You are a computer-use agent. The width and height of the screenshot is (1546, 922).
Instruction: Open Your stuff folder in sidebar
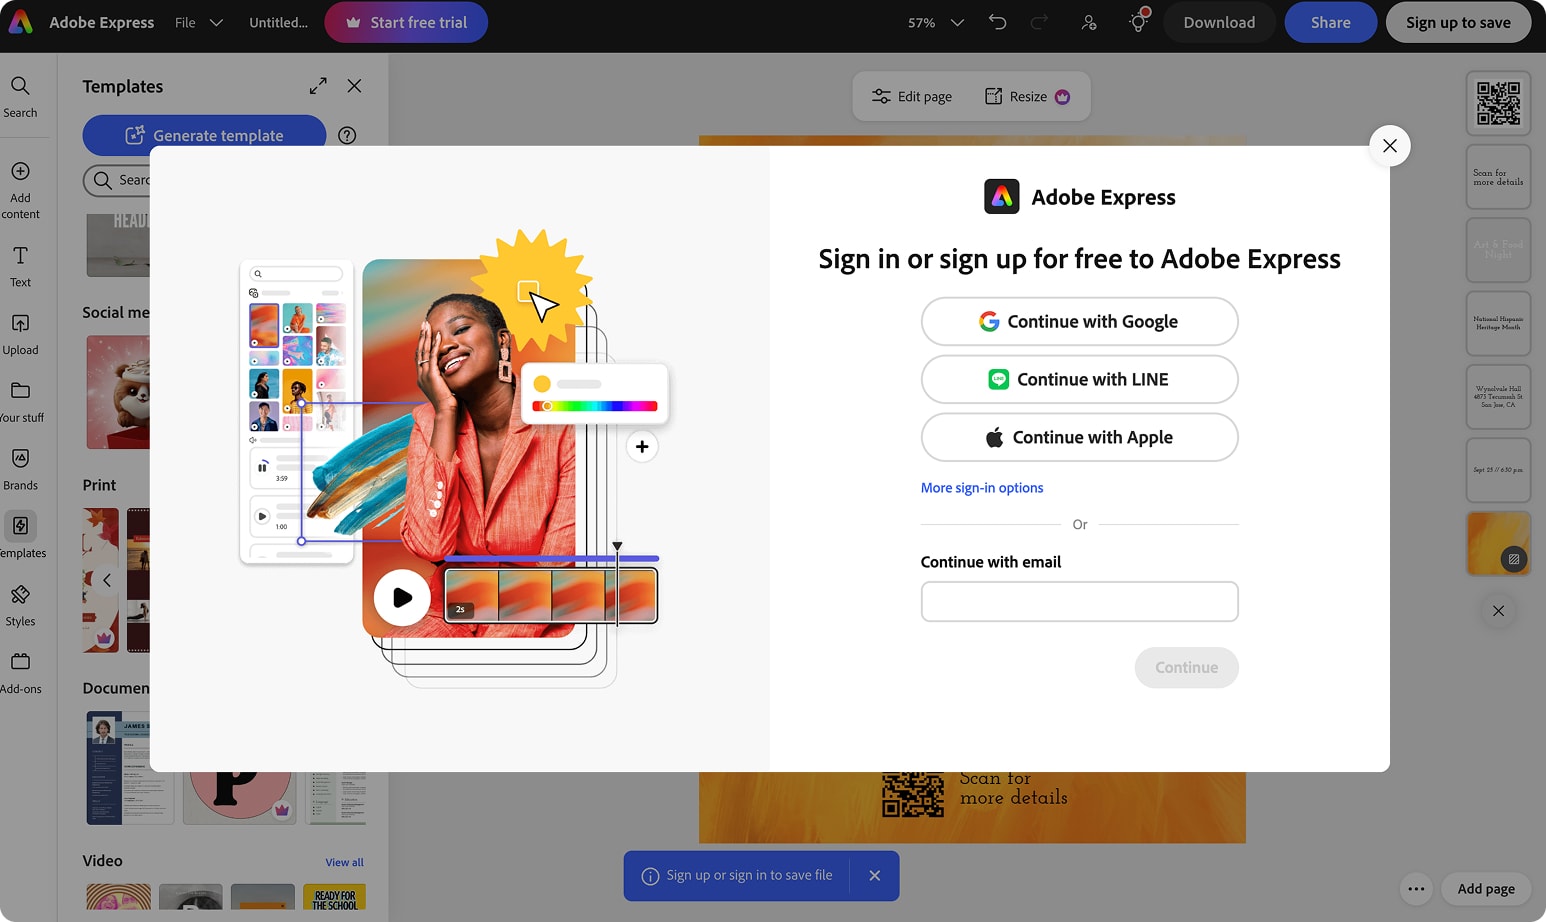[x=20, y=402]
